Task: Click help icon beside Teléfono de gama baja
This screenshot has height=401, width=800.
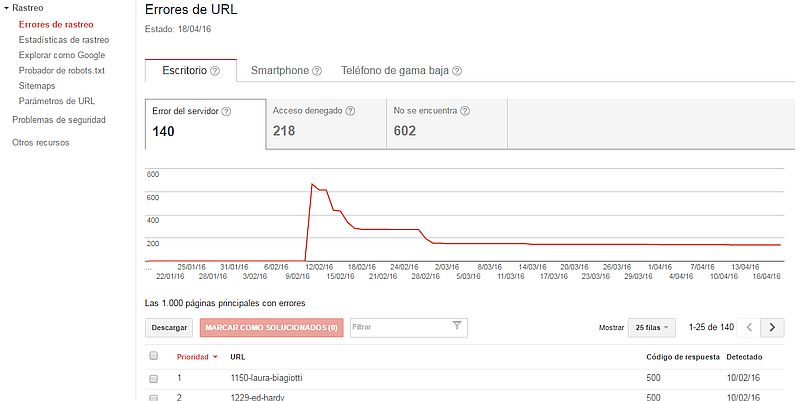Action: pyautogui.click(x=457, y=71)
